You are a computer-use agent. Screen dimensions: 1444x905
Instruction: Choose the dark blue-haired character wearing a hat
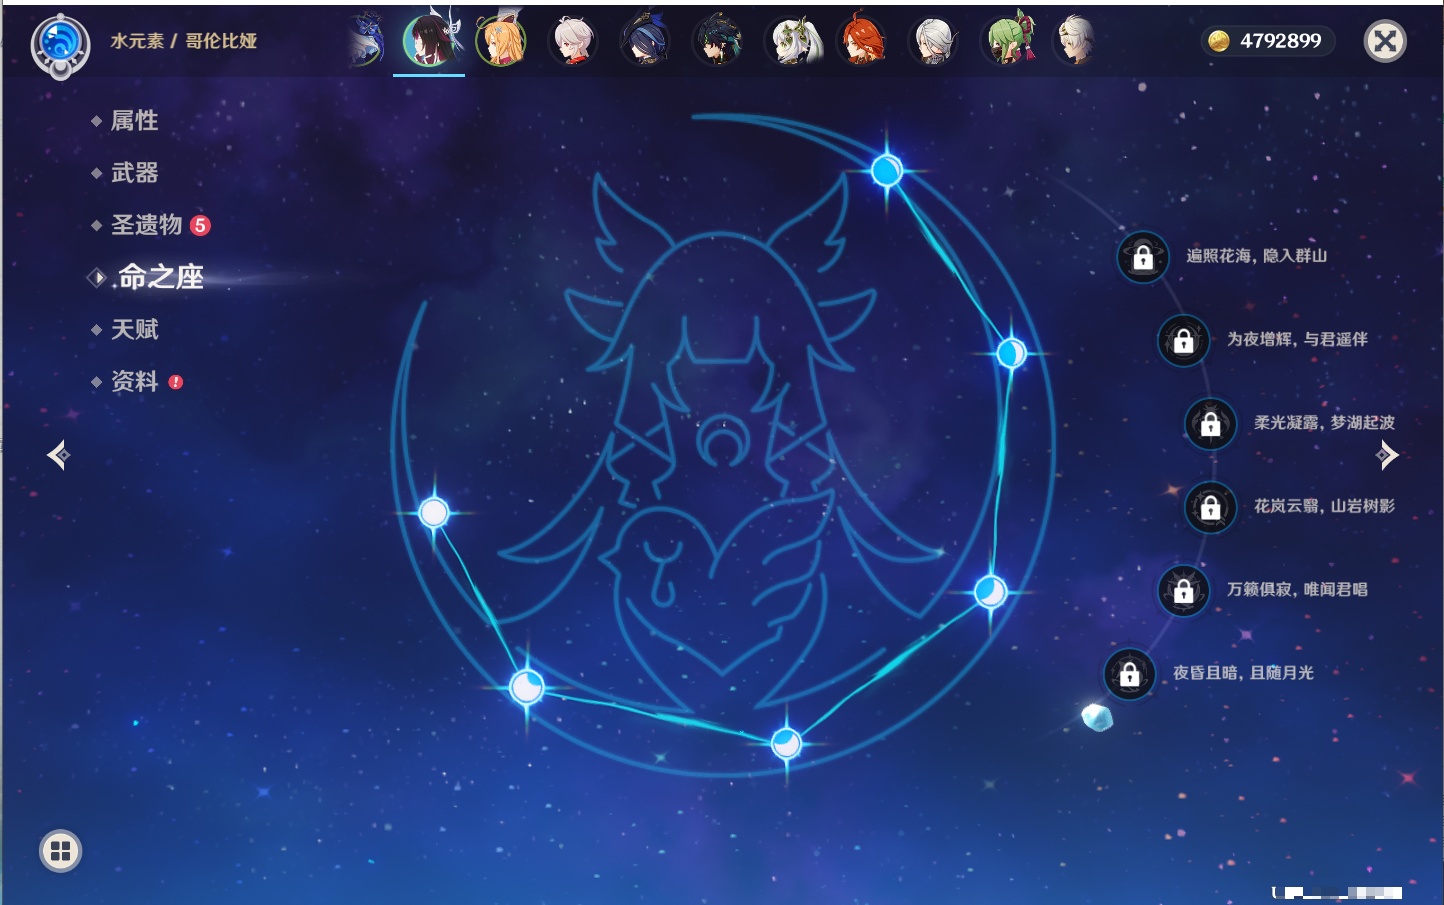point(645,41)
